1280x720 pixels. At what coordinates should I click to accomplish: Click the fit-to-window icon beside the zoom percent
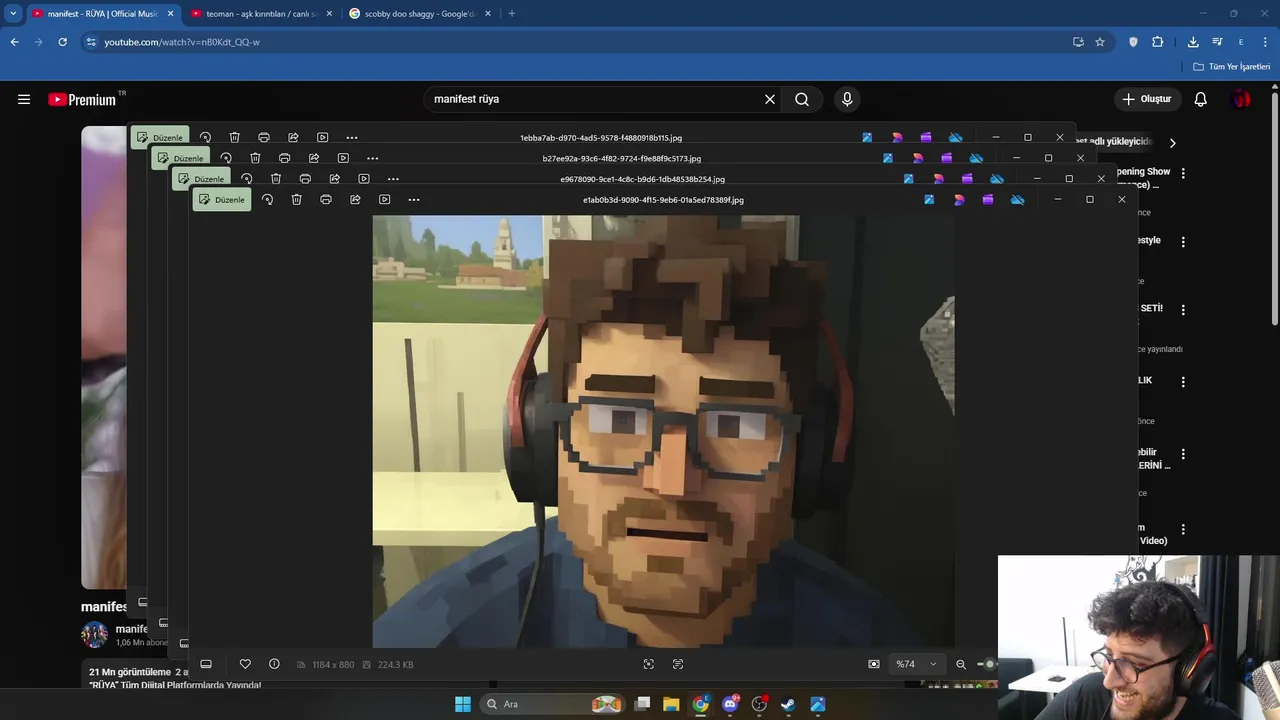[x=874, y=664]
